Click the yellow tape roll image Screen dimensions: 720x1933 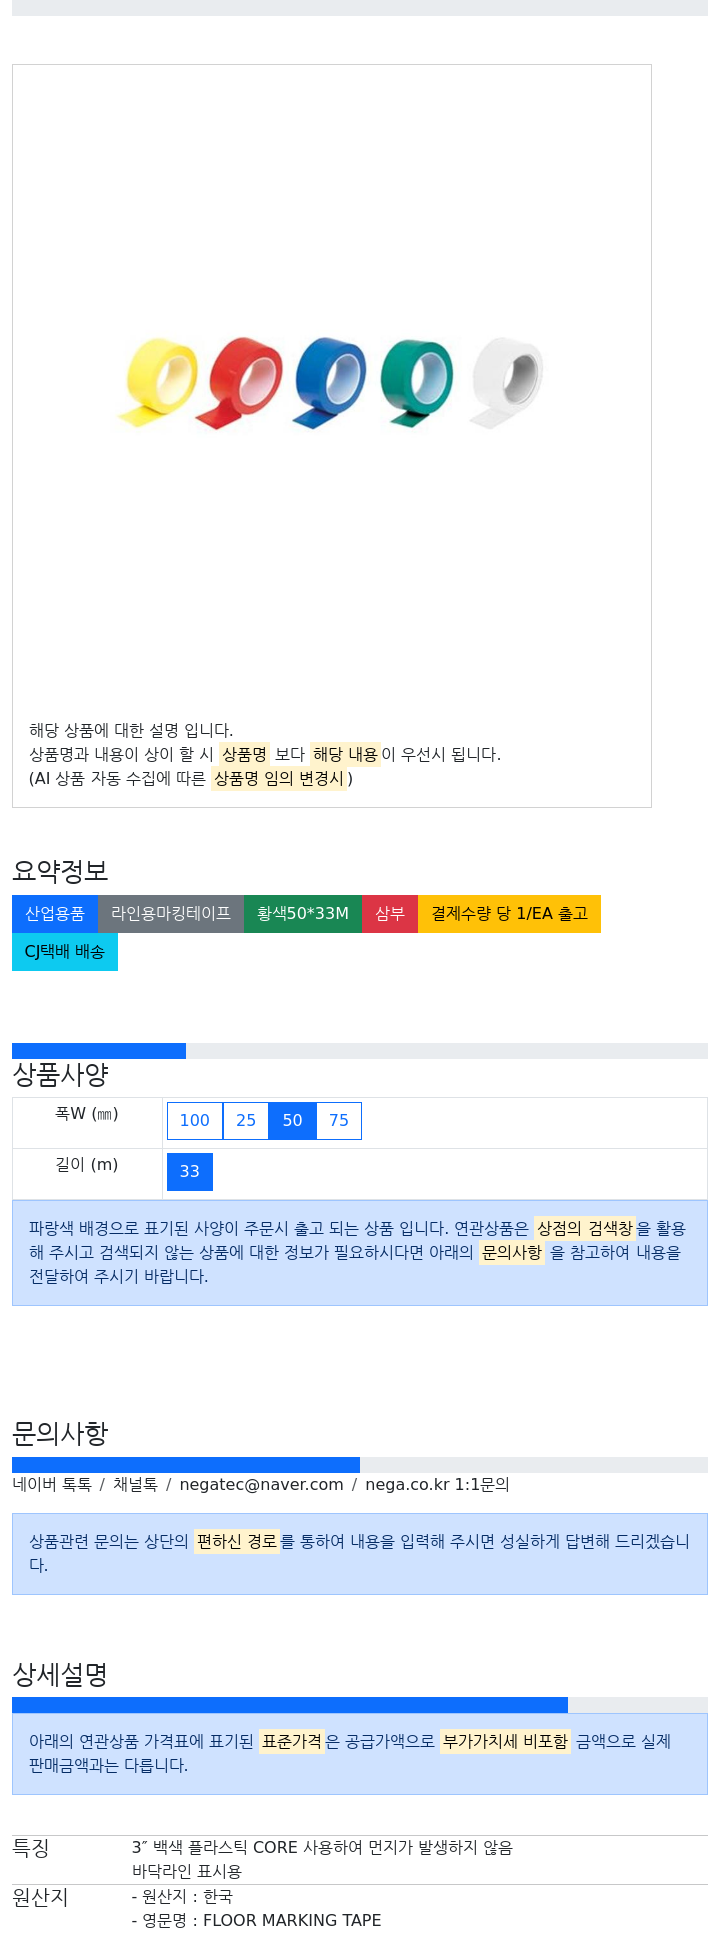click(x=158, y=382)
